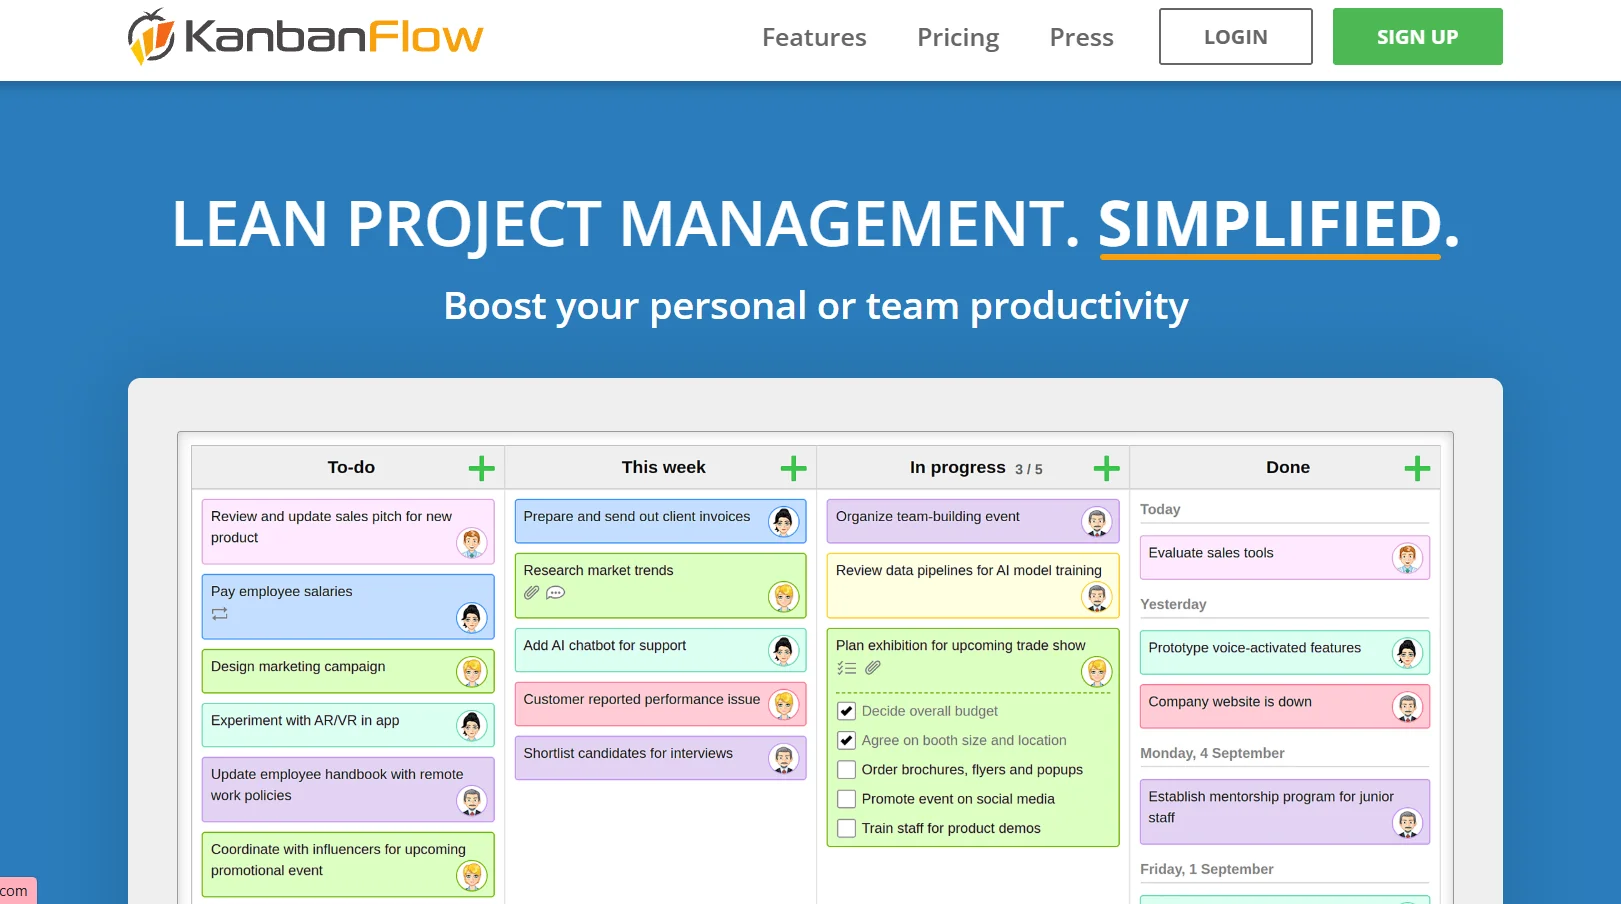This screenshot has height=904, width=1621.
Task: Open the Features menu item
Action: (x=814, y=37)
